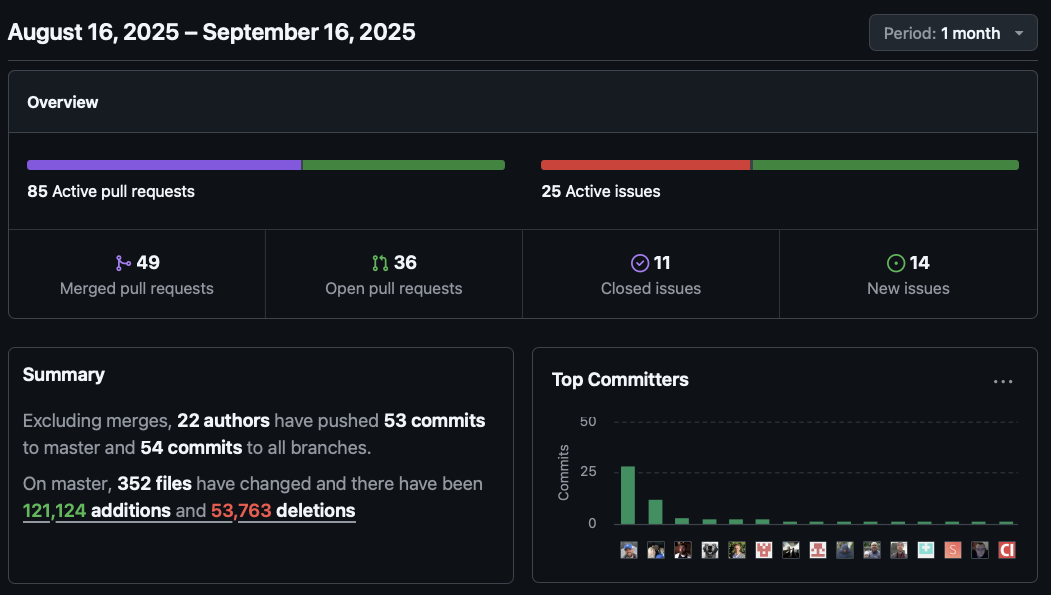Open the Period: 1 month dropdown

pyautogui.click(x=953, y=33)
